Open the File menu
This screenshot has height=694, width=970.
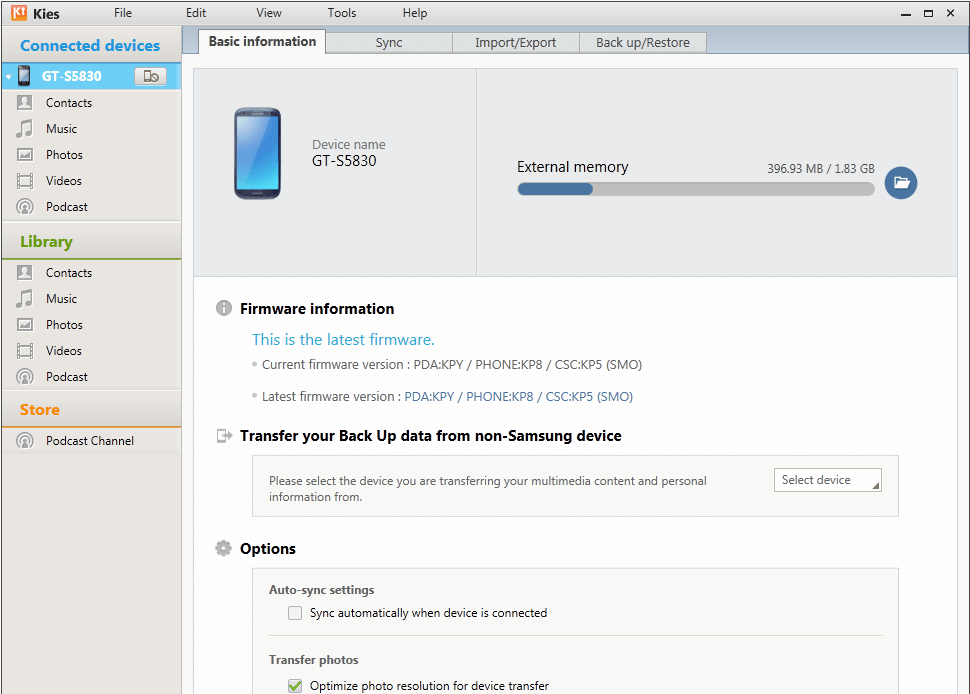tap(123, 13)
